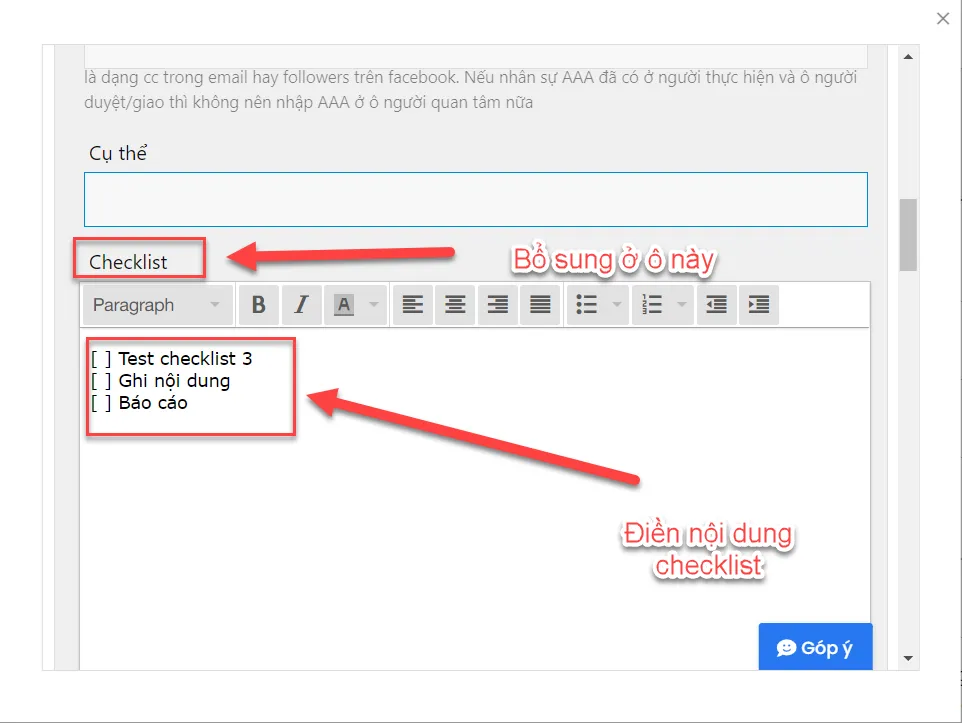Align text left
The height and width of the screenshot is (723, 962).
tap(412, 304)
